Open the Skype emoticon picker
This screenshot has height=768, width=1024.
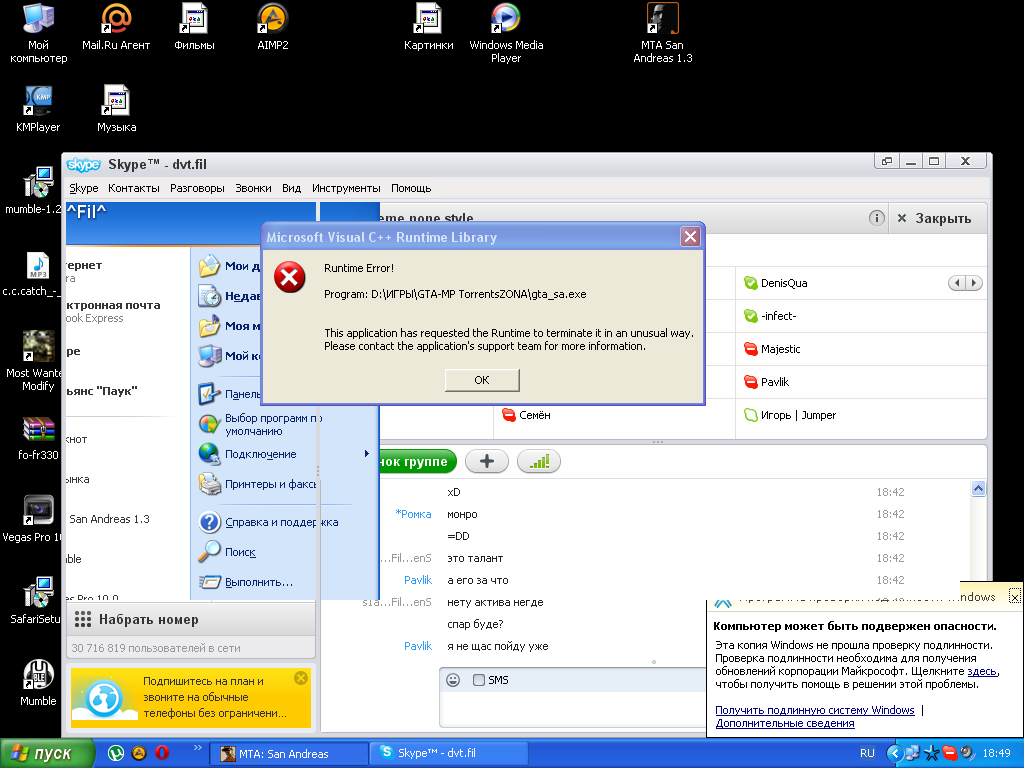[x=453, y=680]
